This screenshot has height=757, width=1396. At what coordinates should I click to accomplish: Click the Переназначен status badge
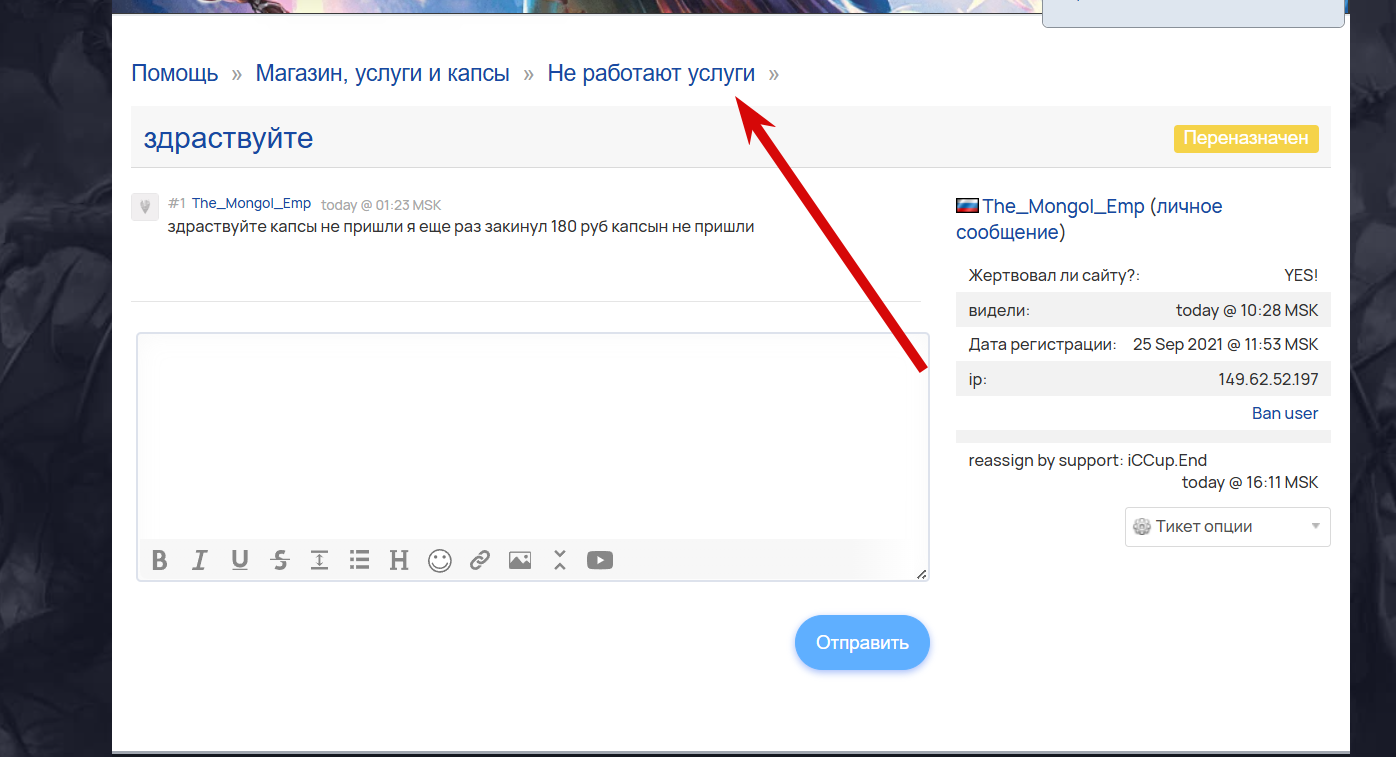click(1246, 138)
